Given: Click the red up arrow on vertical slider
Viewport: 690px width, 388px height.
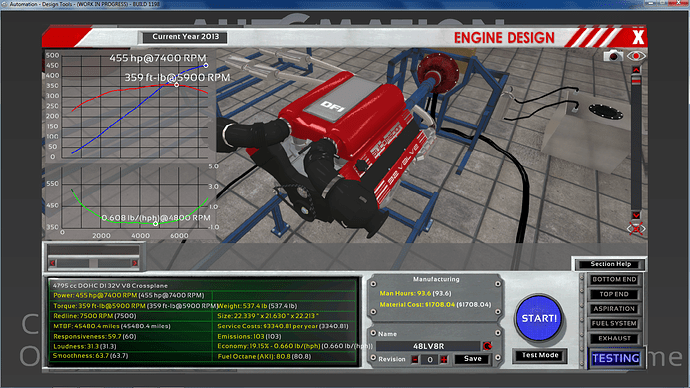Looking at the screenshot, I should [636, 70].
